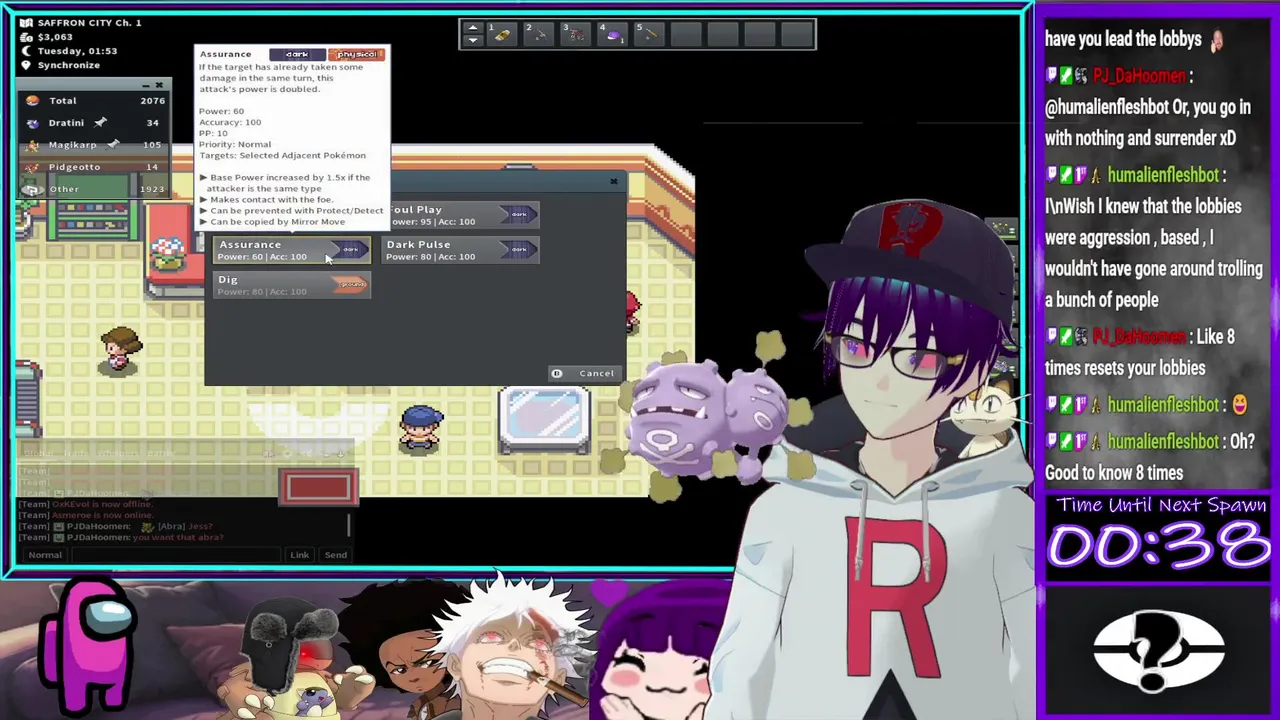Toggle the pin next to Dratini
This screenshot has height=720, width=1280.
[100, 122]
